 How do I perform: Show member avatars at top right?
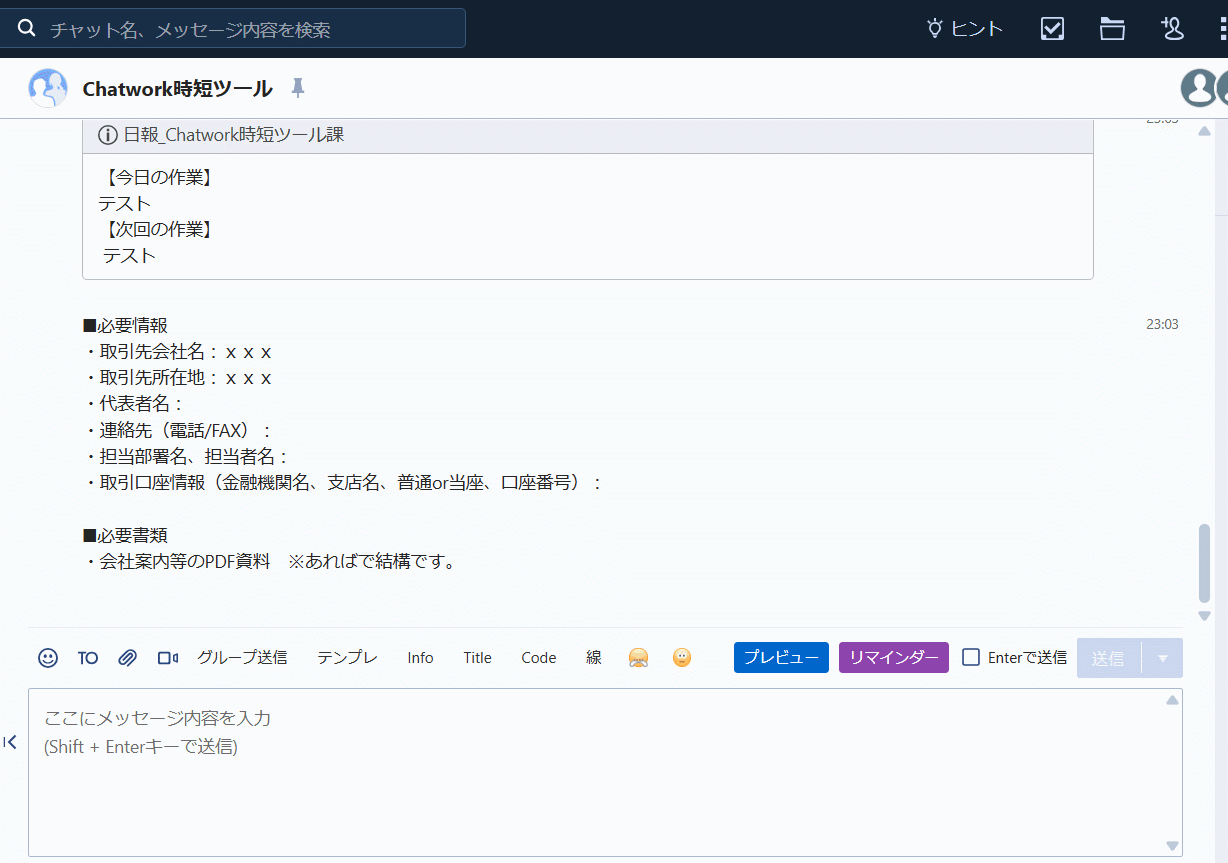[x=1204, y=88]
